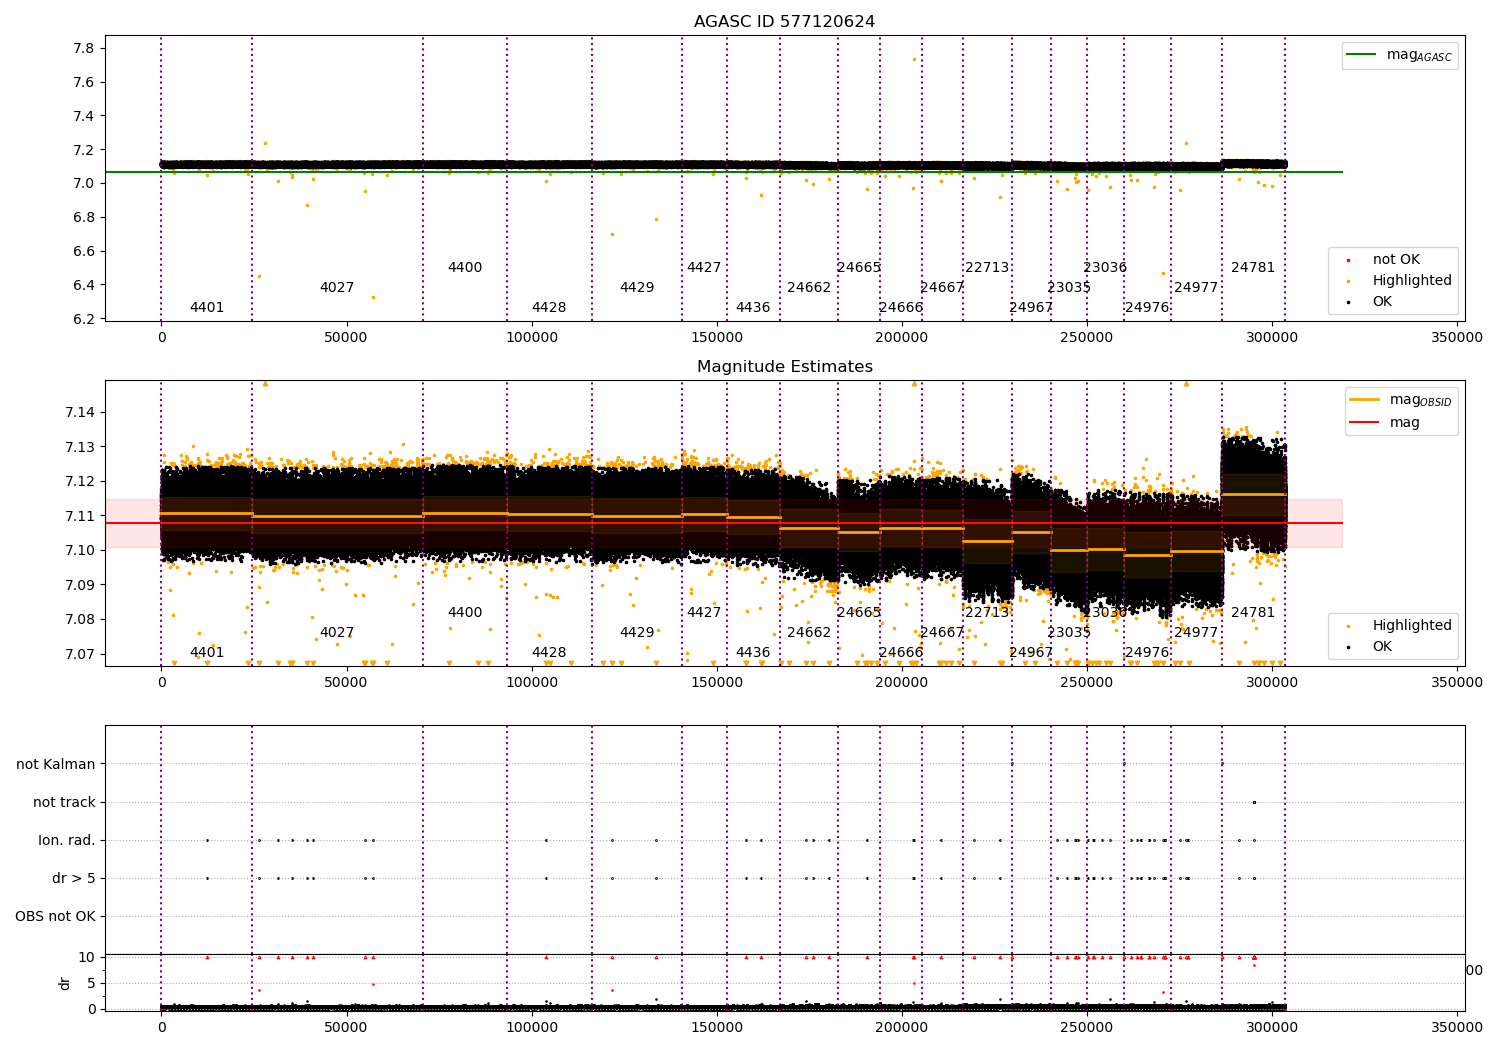The height and width of the screenshot is (1050, 1500).
Task: Click y-axis tick 7.07 in middle plot
Action: click(x=81, y=654)
